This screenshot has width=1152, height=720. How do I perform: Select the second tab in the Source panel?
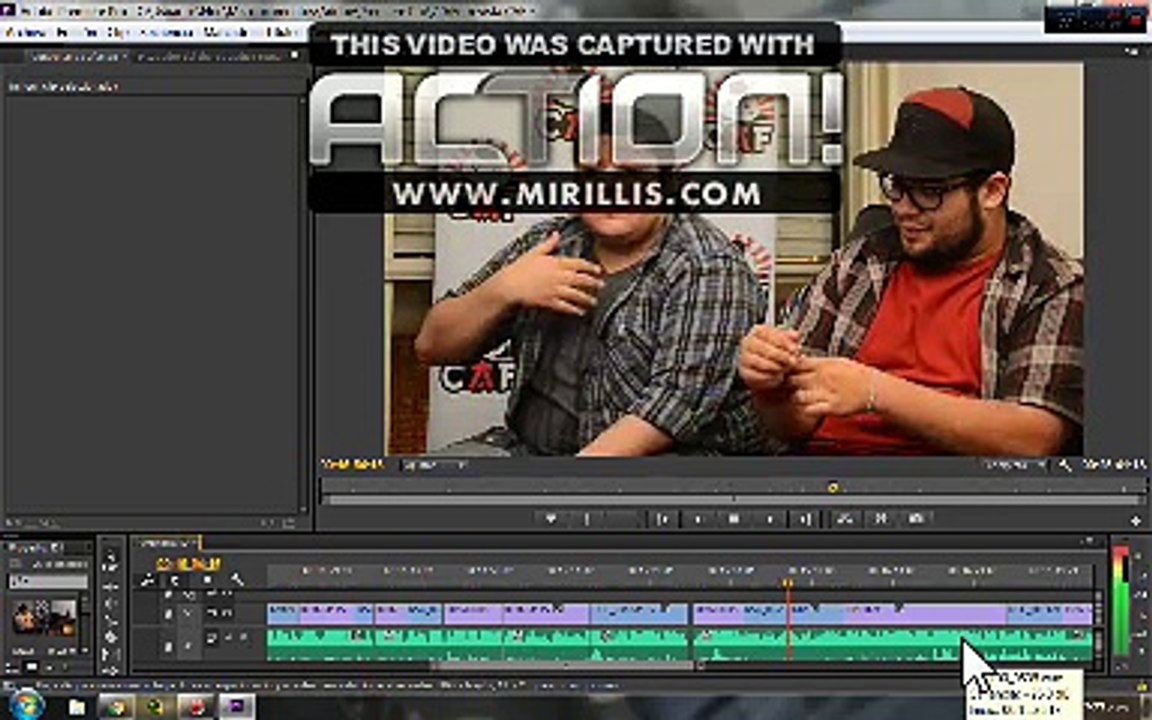[x=210, y=57]
